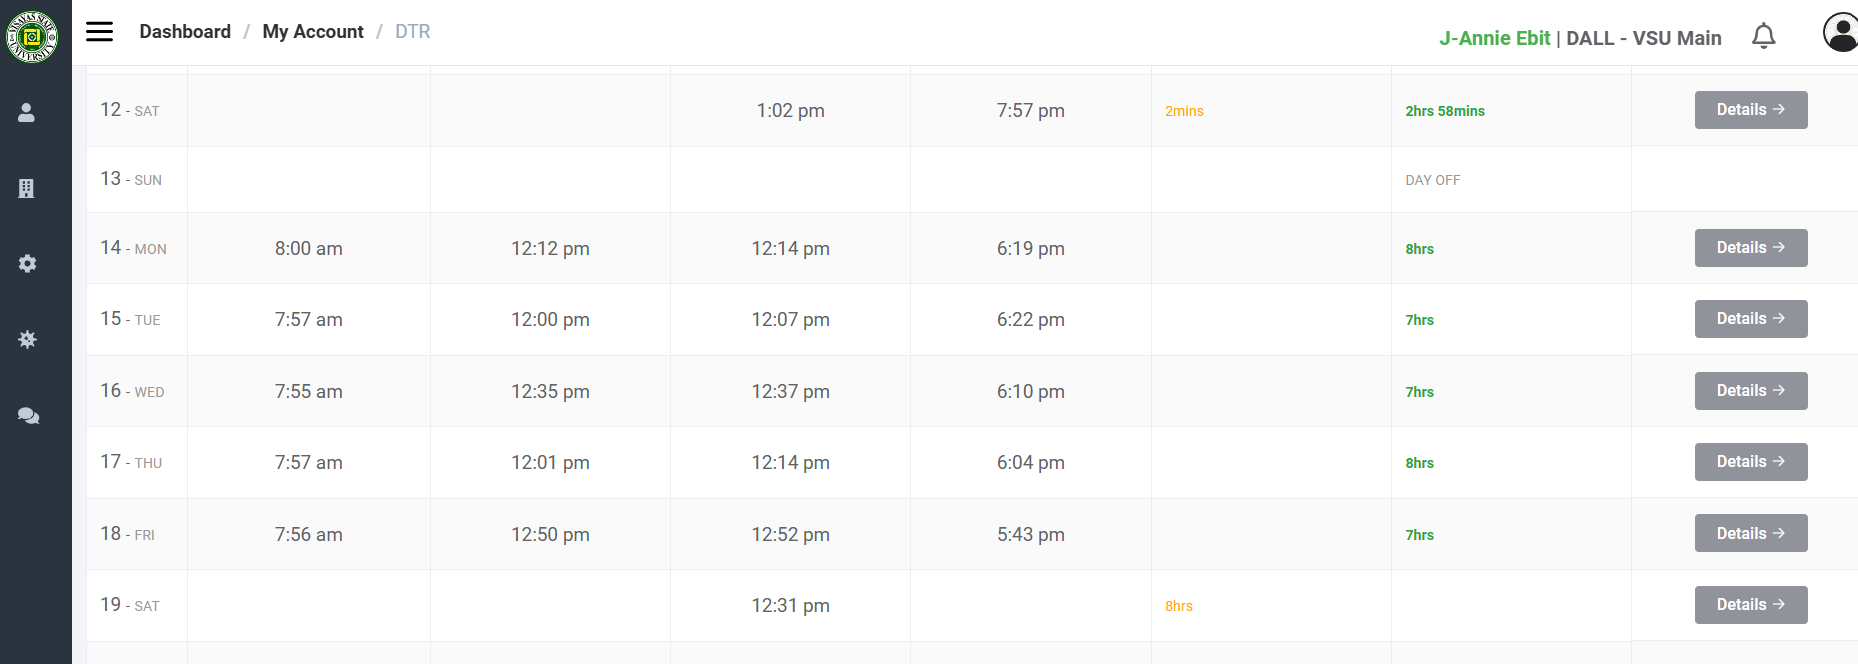The image size is (1858, 664).
Task: Go to Dashboard breadcrumb
Action: (x=185, y=32)
